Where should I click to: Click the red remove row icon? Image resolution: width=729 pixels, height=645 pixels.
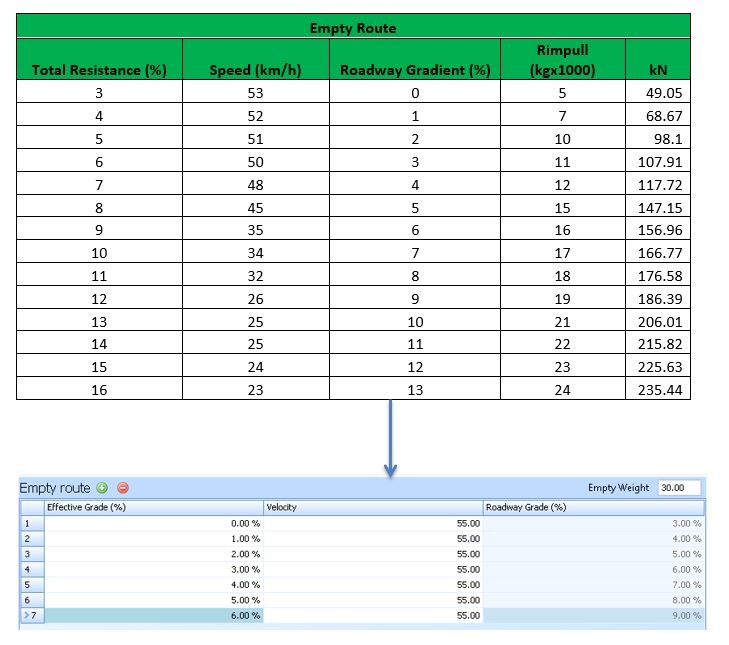123,488
